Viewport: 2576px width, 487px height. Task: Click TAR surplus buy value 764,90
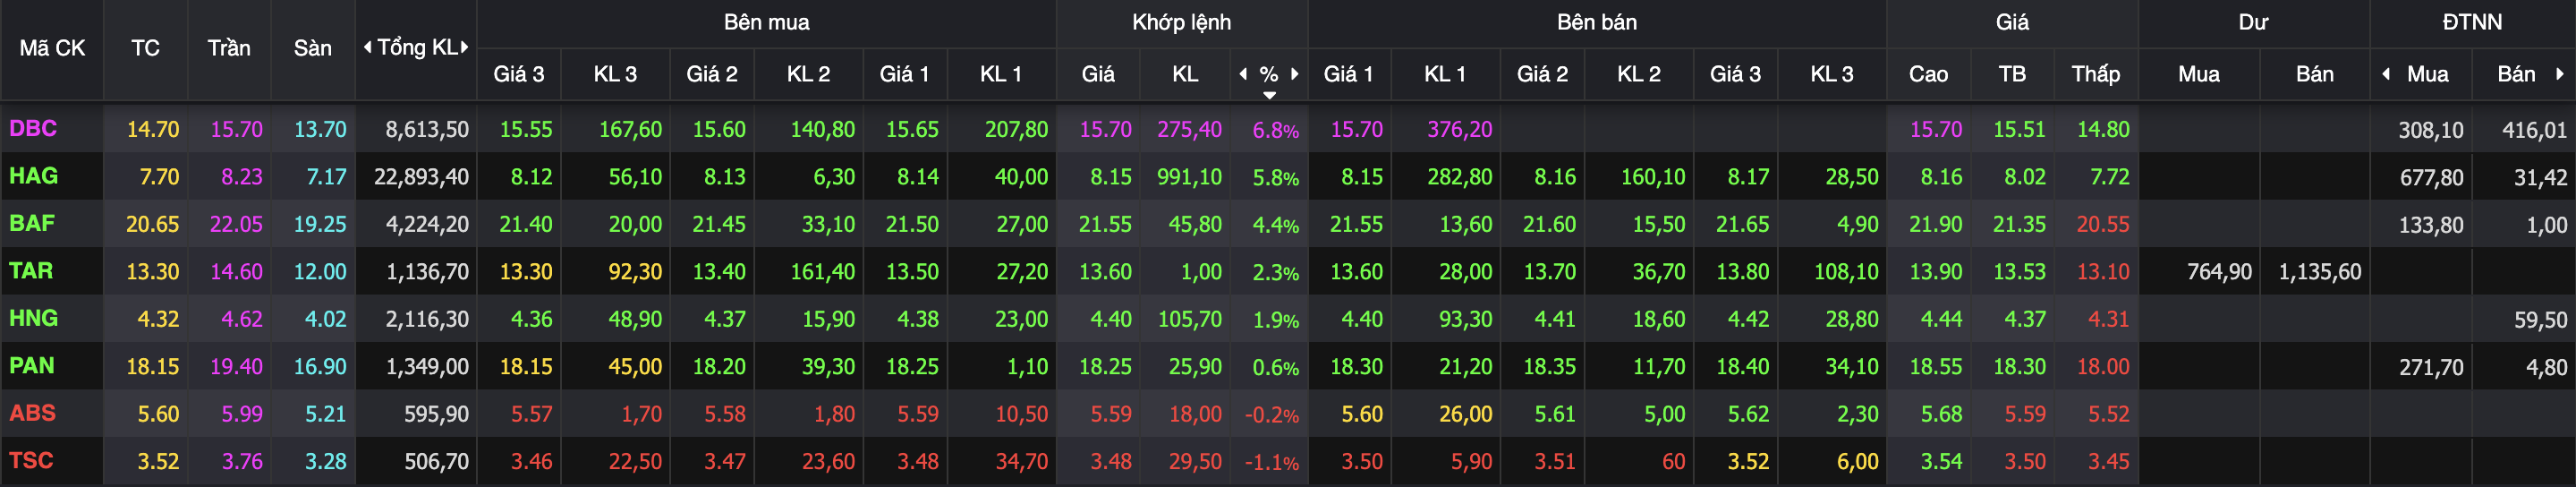(x=2219, y=272)
